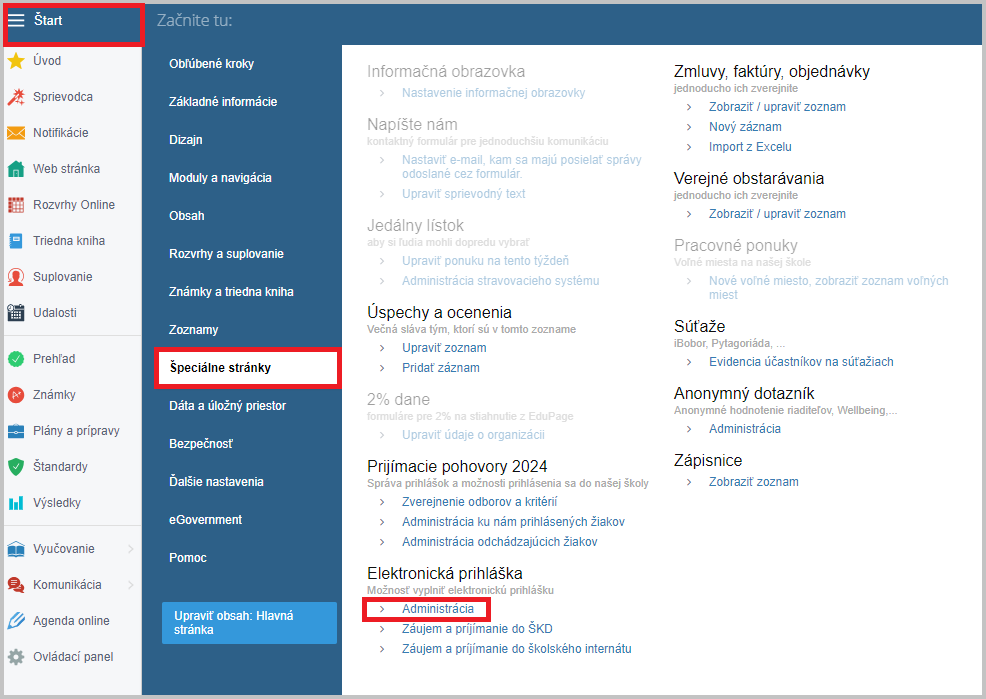The image size is (986, 699).
Task: Click the green checkmark Prehľad icon
Action: [x=16, y=359]
